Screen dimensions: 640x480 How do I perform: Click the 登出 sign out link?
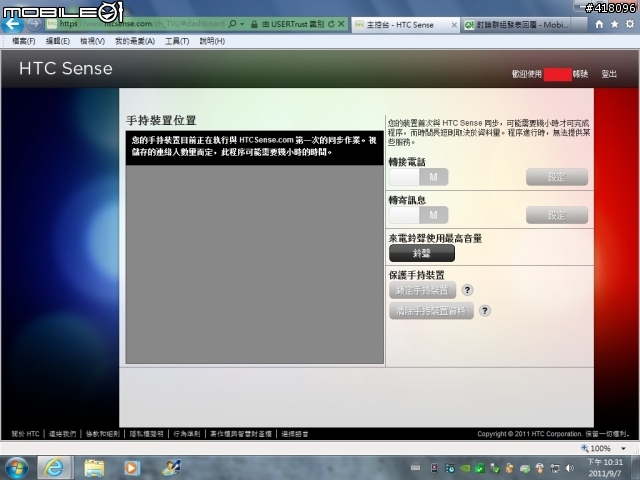point(609,74)
